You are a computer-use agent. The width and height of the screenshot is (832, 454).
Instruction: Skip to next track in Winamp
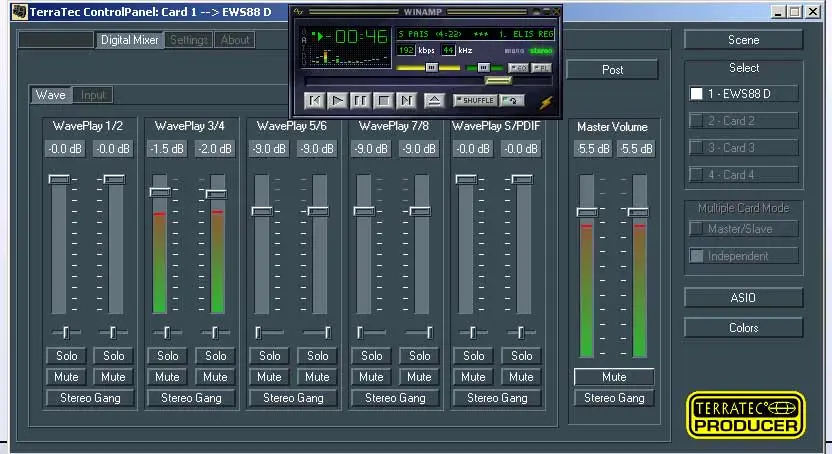coord(406,100)
